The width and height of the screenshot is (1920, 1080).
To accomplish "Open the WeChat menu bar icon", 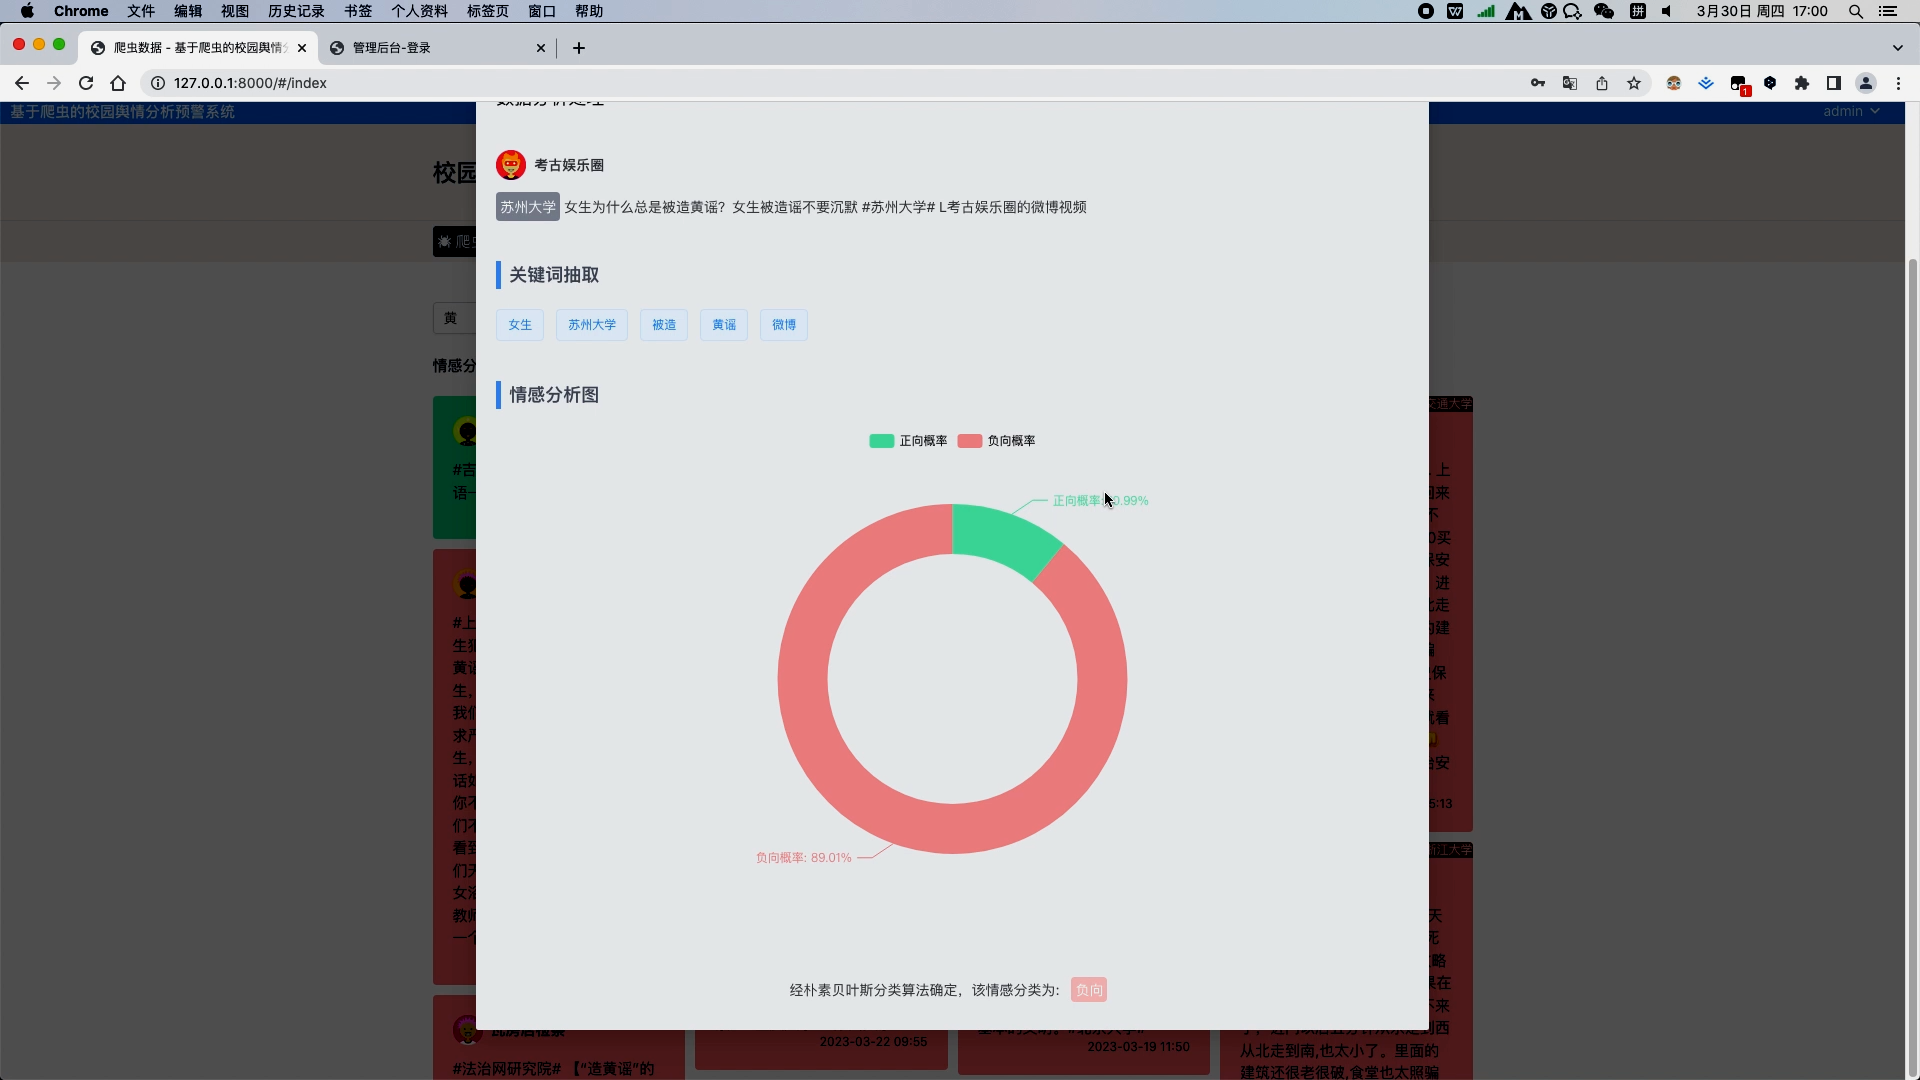I will [1604, 11].
